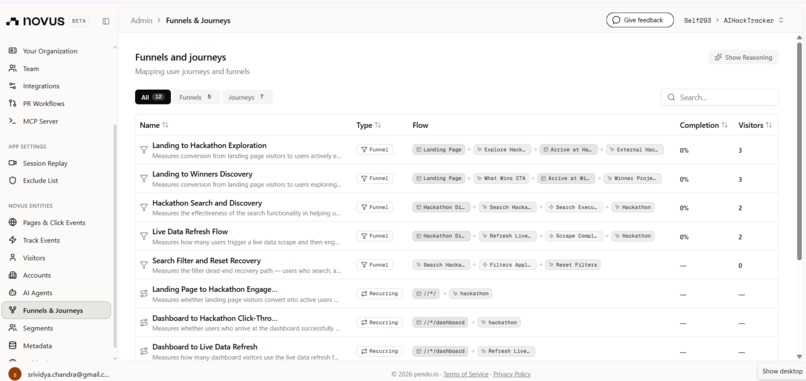Open user account srividya.chandra menu
Image resolution: width=806 pixels, height=381 pixels.
click(68, 374)
